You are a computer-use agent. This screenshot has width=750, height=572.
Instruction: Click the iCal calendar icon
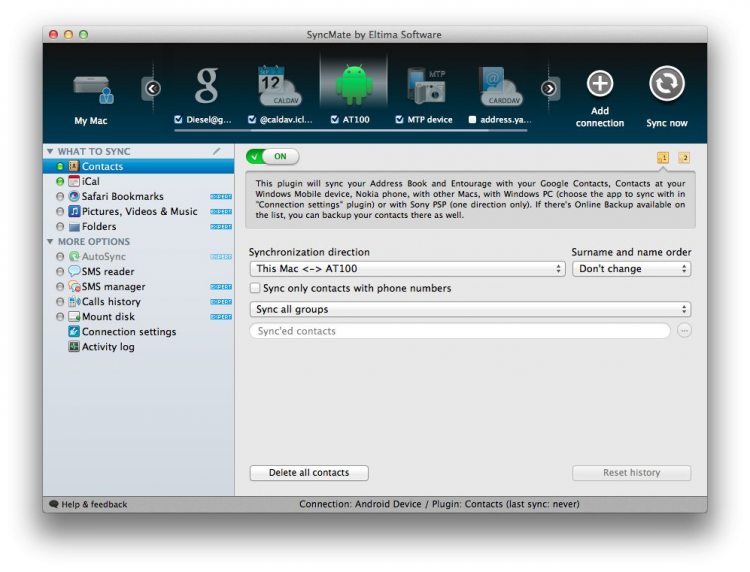(x=74, y=181)
